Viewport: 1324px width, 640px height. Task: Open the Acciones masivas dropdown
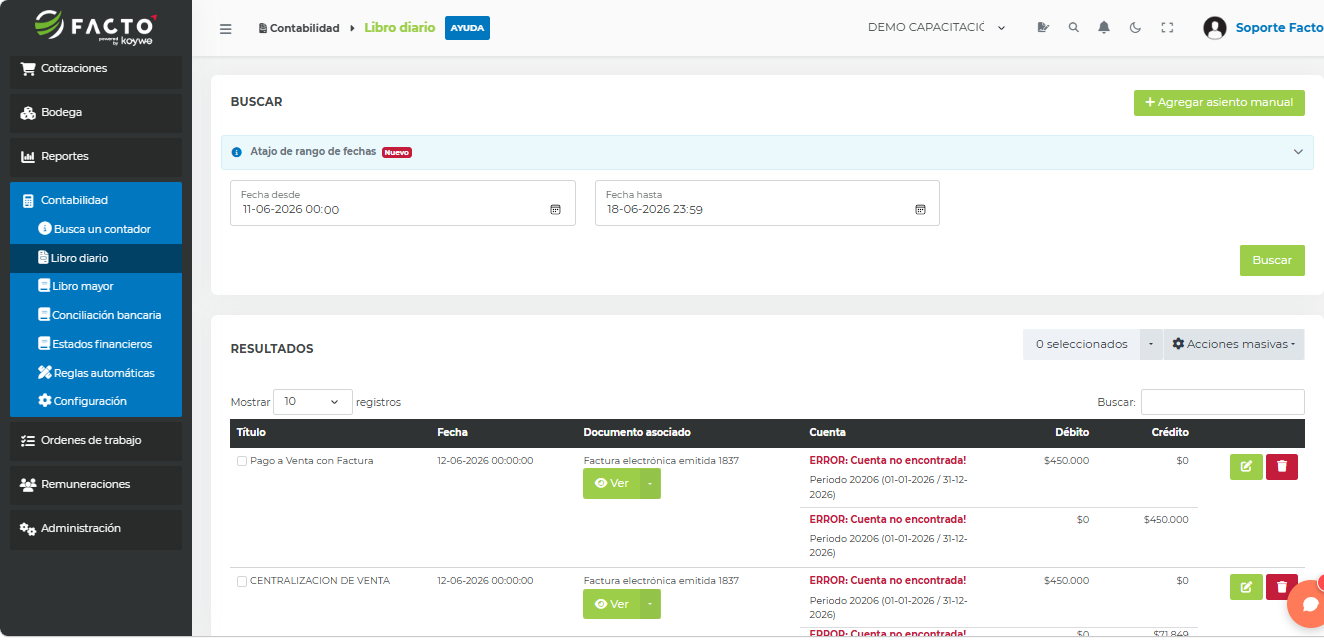tap(1234, 344)
